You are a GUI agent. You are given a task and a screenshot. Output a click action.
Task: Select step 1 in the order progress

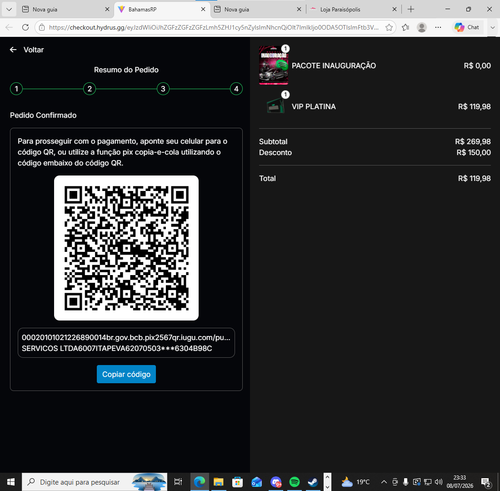tap(16, 89)
